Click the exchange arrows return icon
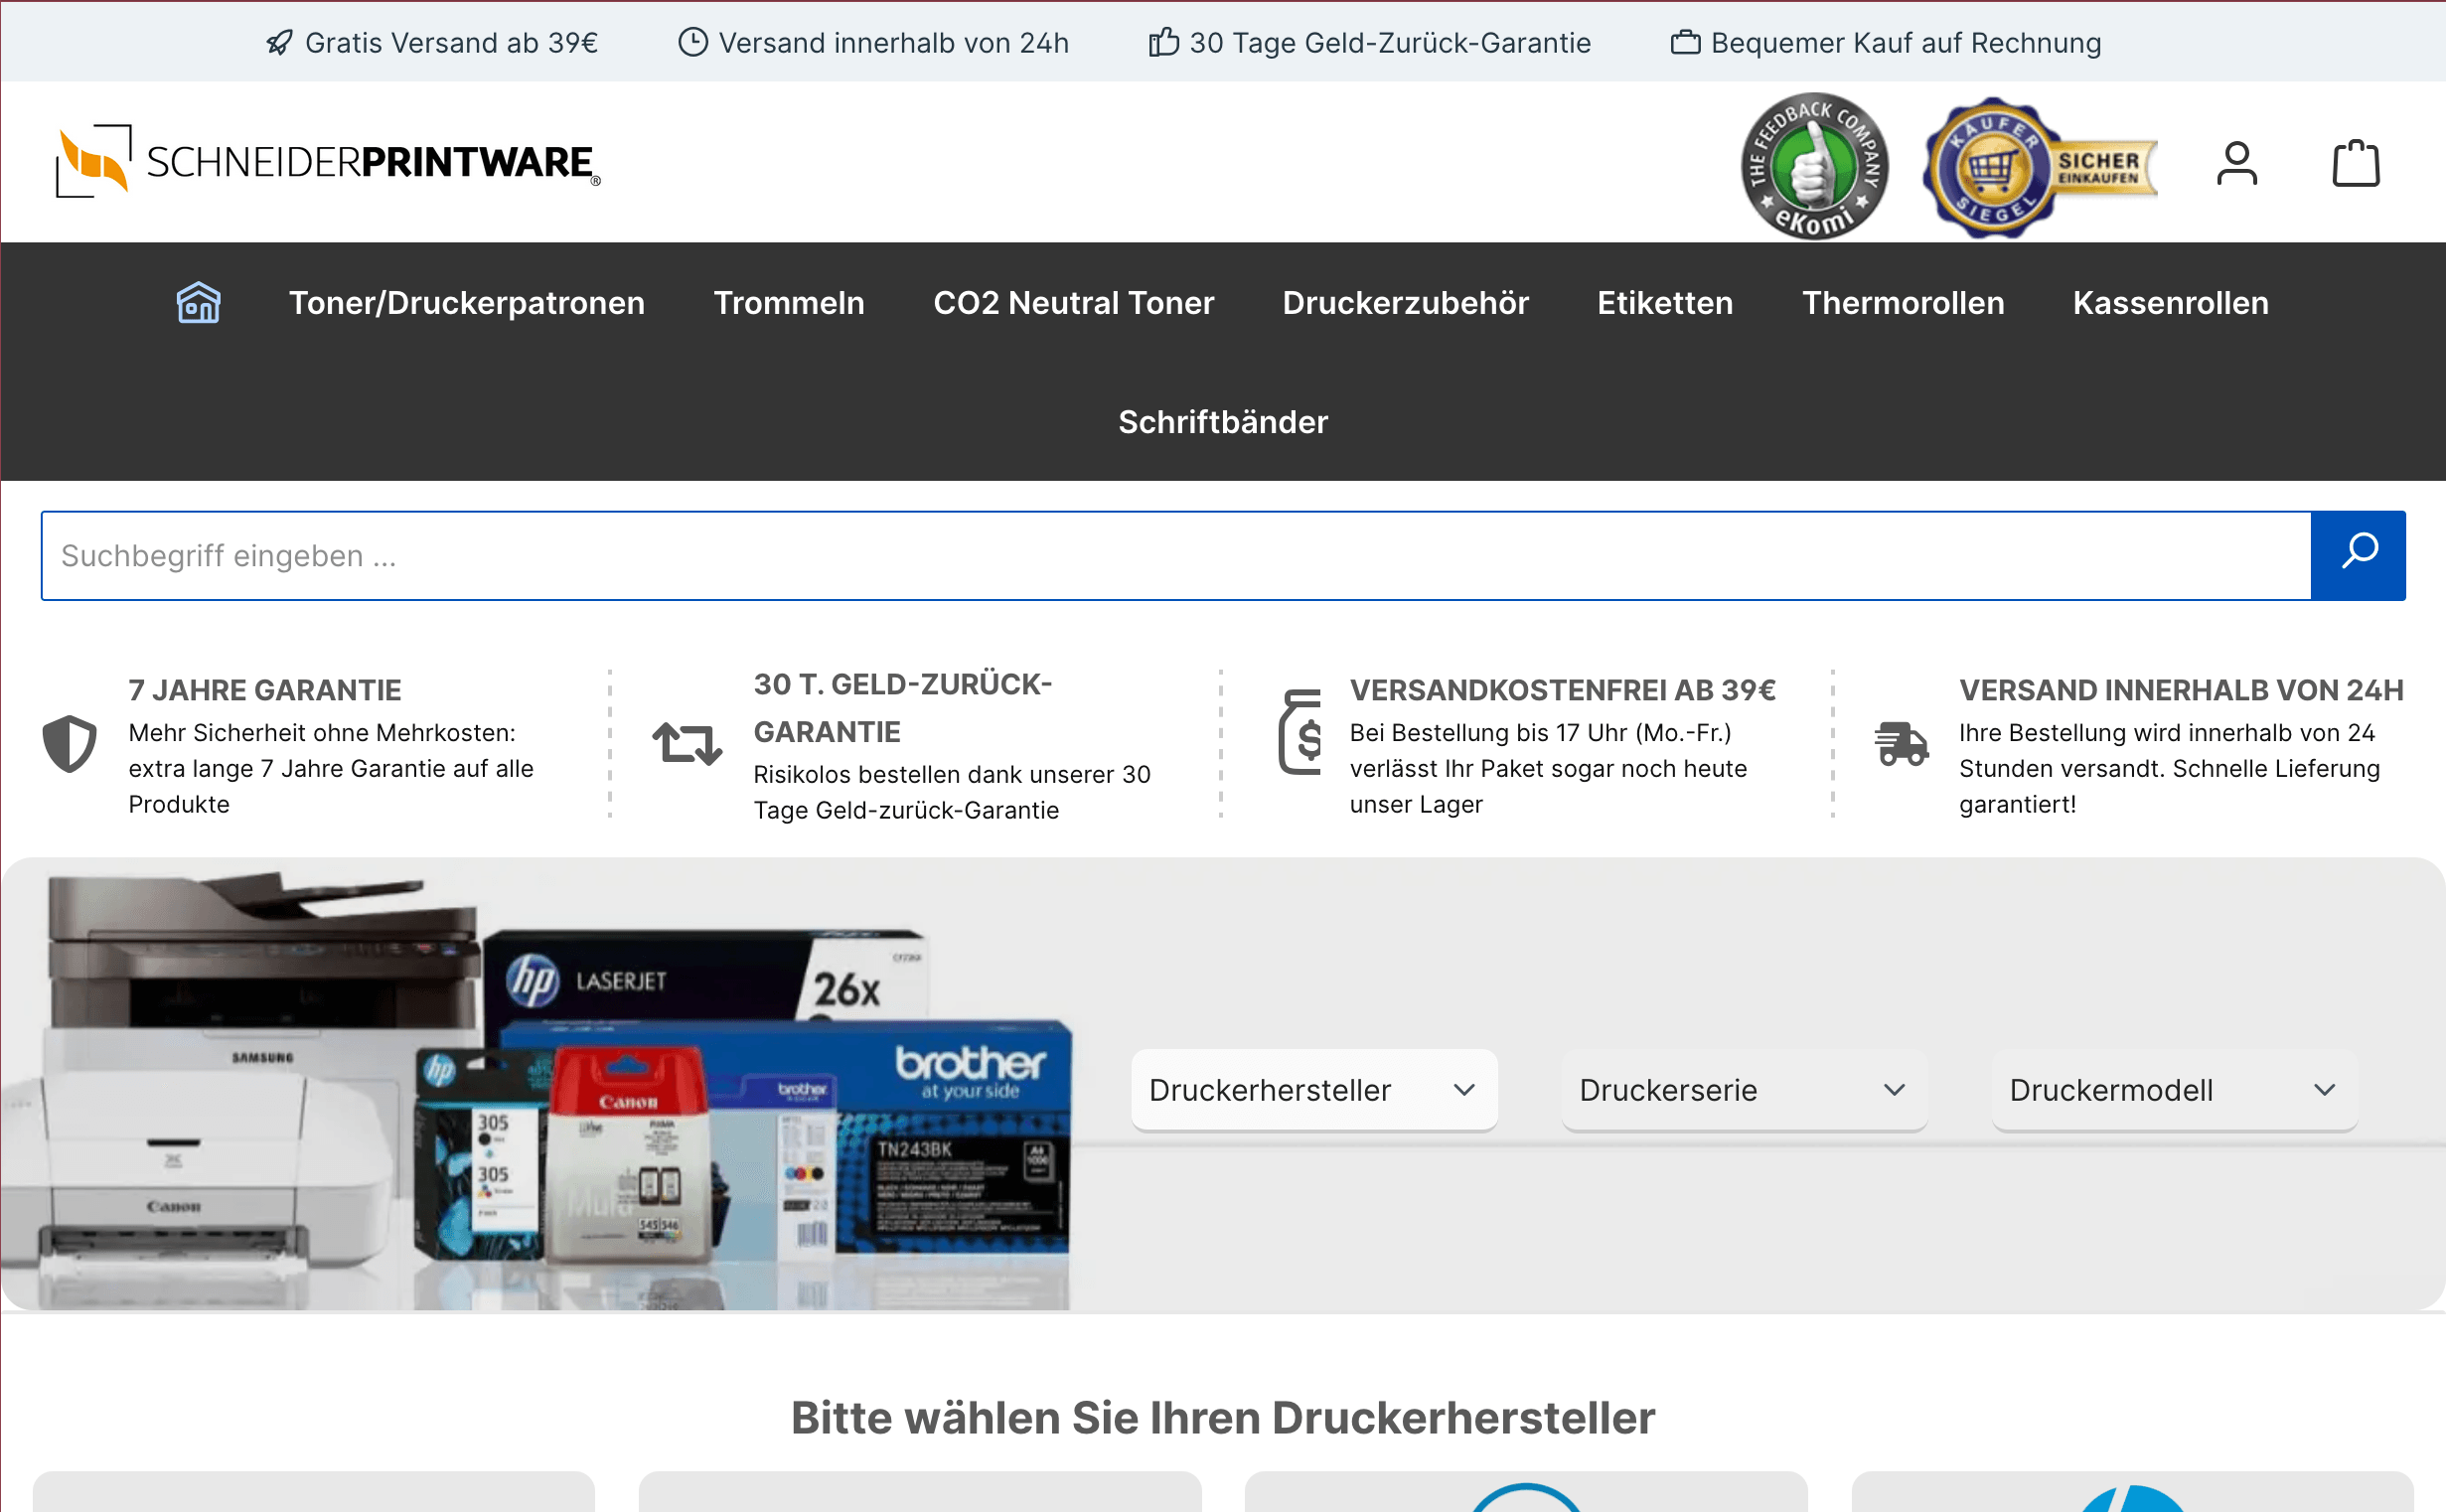Screen dimensions: 2446x1512 point(687,744)
